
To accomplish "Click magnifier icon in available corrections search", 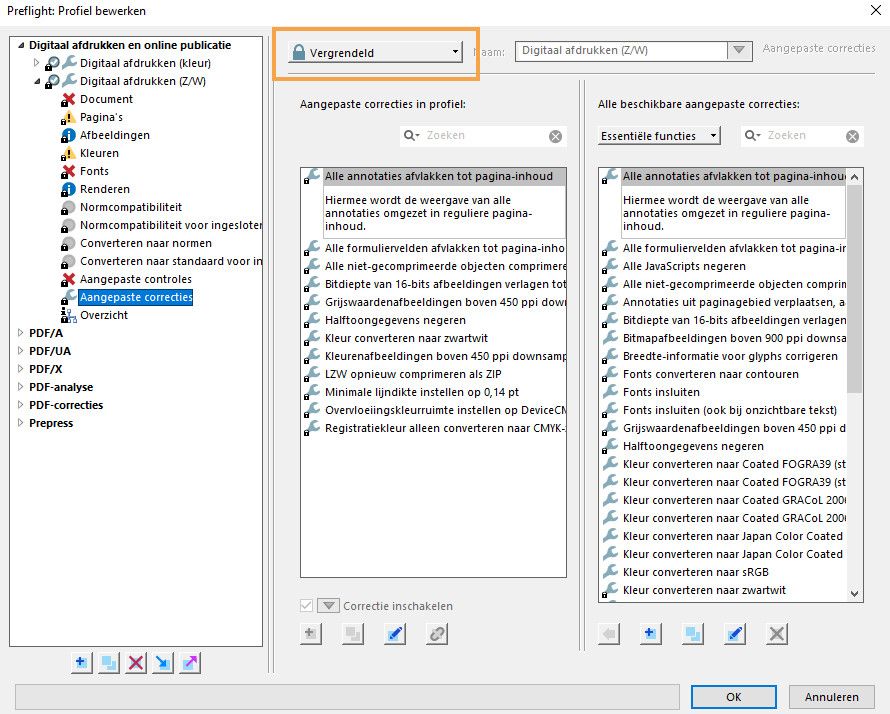I will coord(752,136).
